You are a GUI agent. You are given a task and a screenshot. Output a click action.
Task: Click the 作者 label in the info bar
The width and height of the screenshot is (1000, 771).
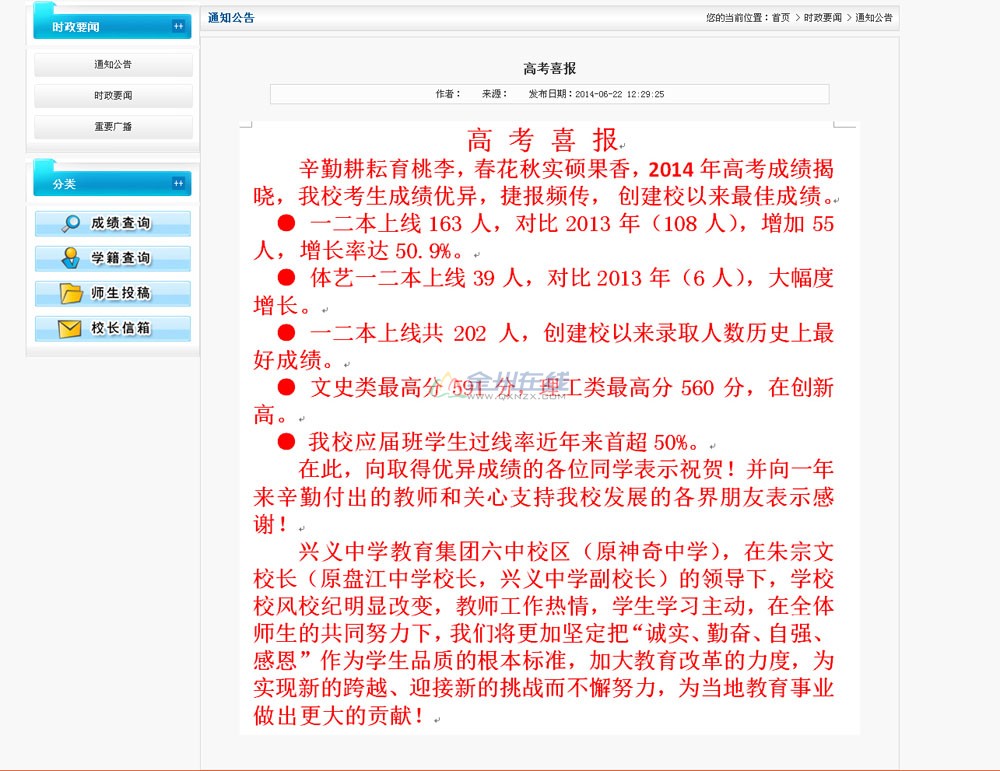pos(448,94)
